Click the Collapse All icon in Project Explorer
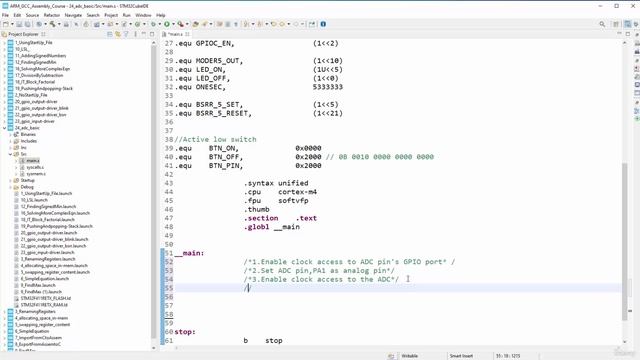The width and height of the screenshot is (640, 360). 109,34
